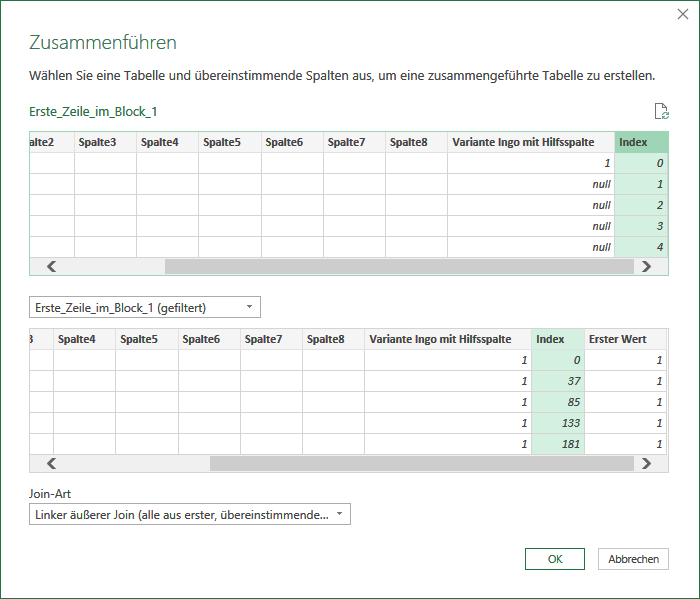Select Index column header in bottom table
This screenshot has height=599, width=700.
click(558, 339)
